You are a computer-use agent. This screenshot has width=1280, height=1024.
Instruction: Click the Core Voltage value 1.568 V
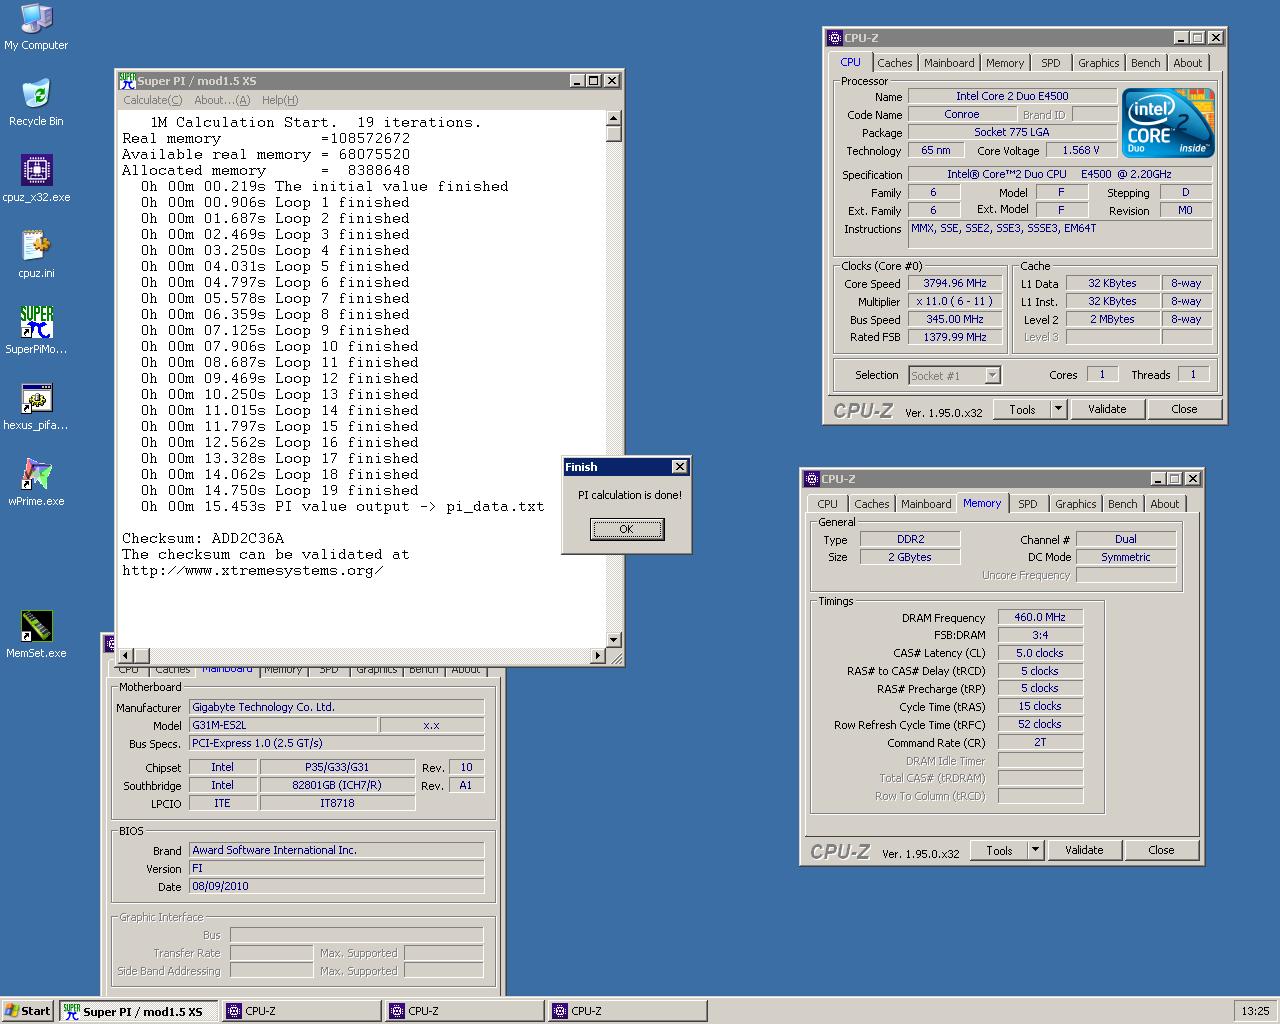[x=1080, y=151]
